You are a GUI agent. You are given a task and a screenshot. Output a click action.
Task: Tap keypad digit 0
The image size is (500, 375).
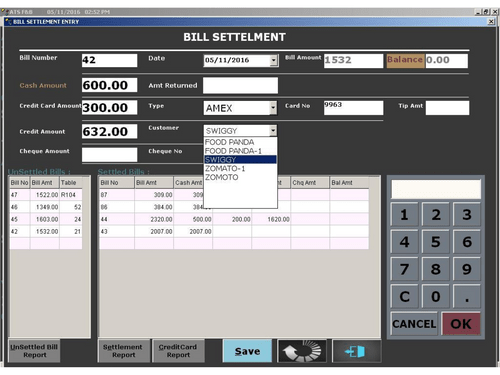[x=436, y=296]
